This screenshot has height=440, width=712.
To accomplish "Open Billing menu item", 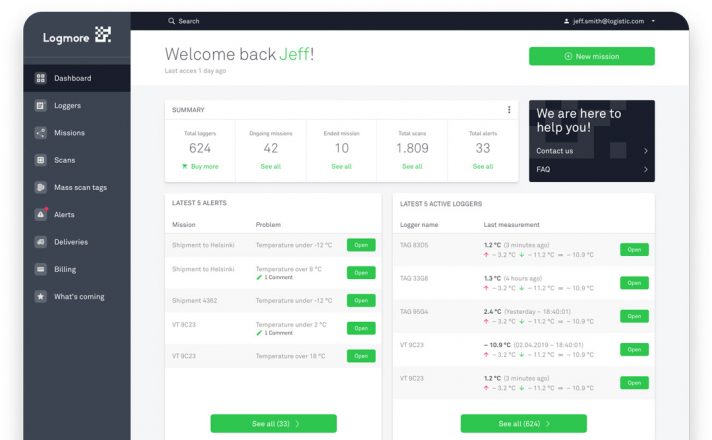I will click(x=77, y=269).
